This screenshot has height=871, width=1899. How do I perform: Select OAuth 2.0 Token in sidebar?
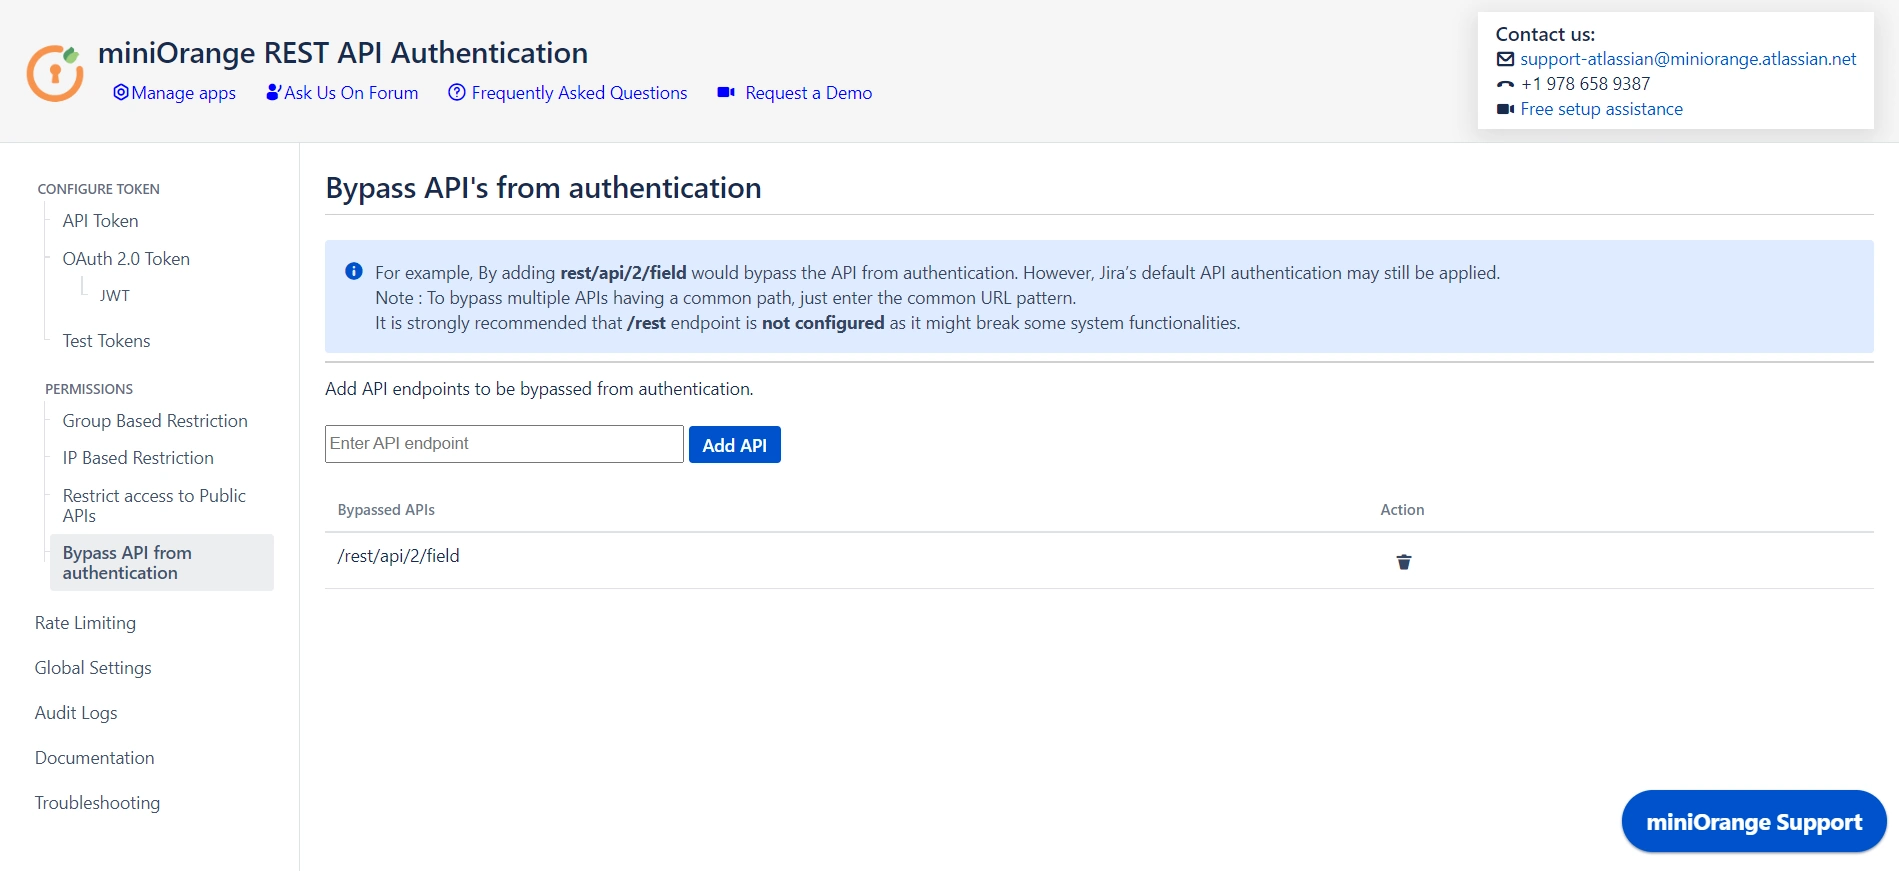(x=126, y=259)
